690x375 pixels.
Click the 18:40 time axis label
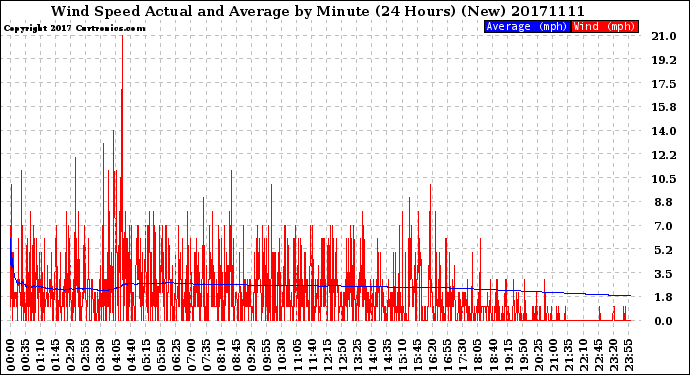pos(493,355)
